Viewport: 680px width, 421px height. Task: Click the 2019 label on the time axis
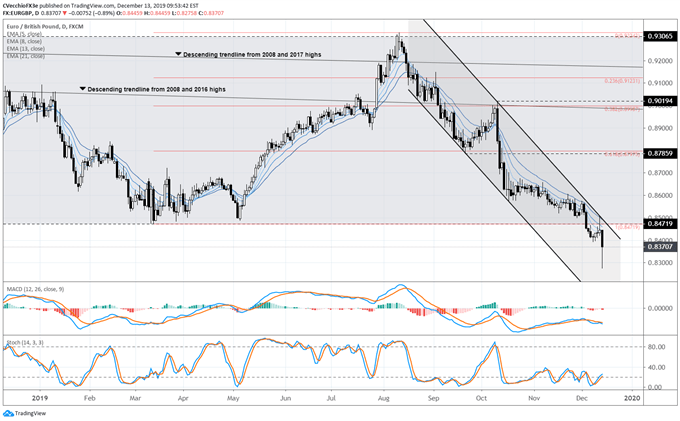tap(40, 398)
